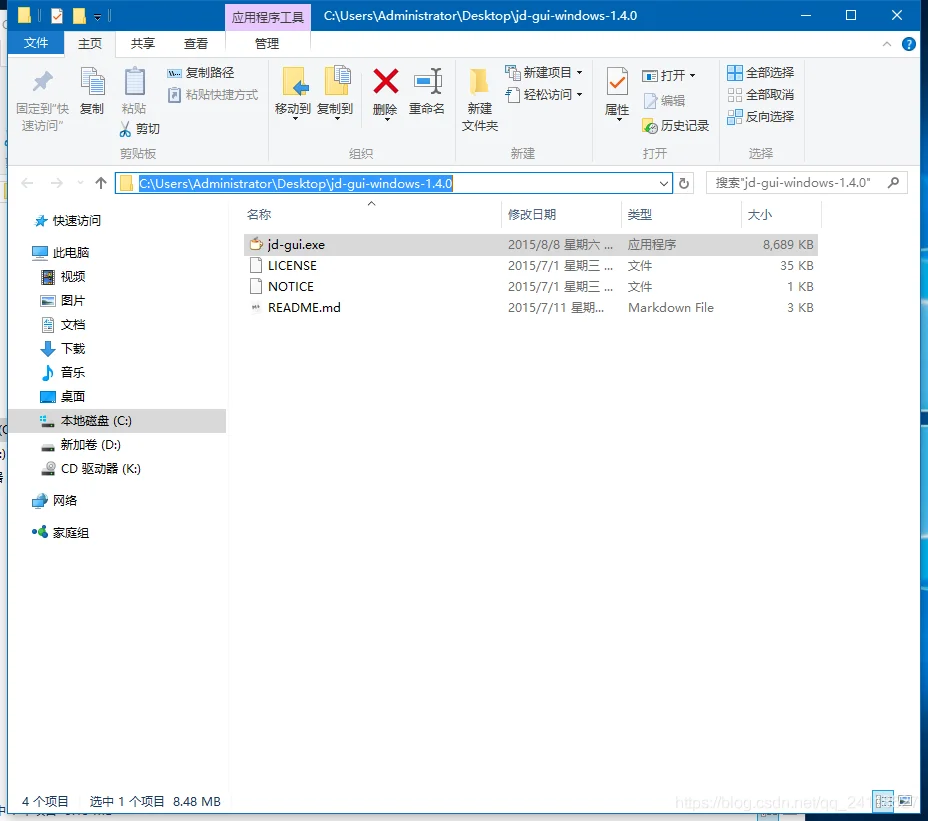
Task: Go up one folder level
Action: pos(101,183)
